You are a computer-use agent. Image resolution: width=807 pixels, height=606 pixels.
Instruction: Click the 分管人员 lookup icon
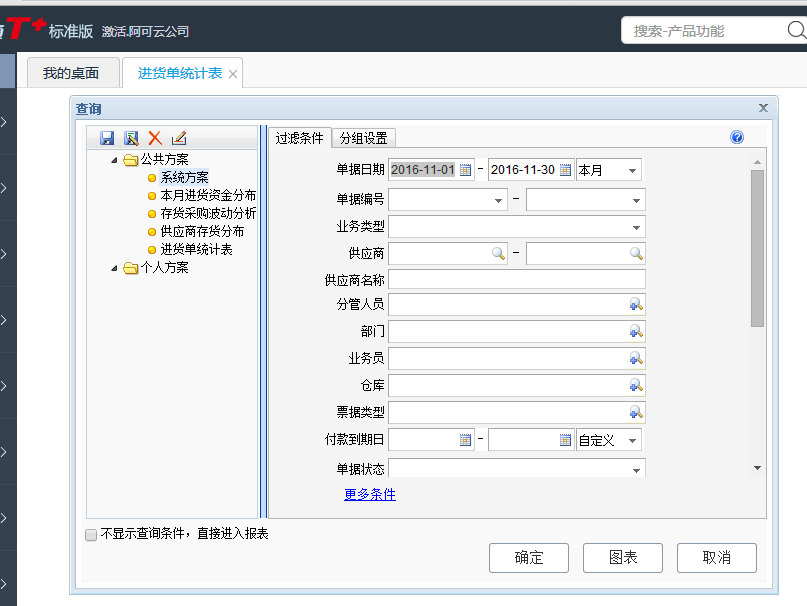(x=636, y=304)
